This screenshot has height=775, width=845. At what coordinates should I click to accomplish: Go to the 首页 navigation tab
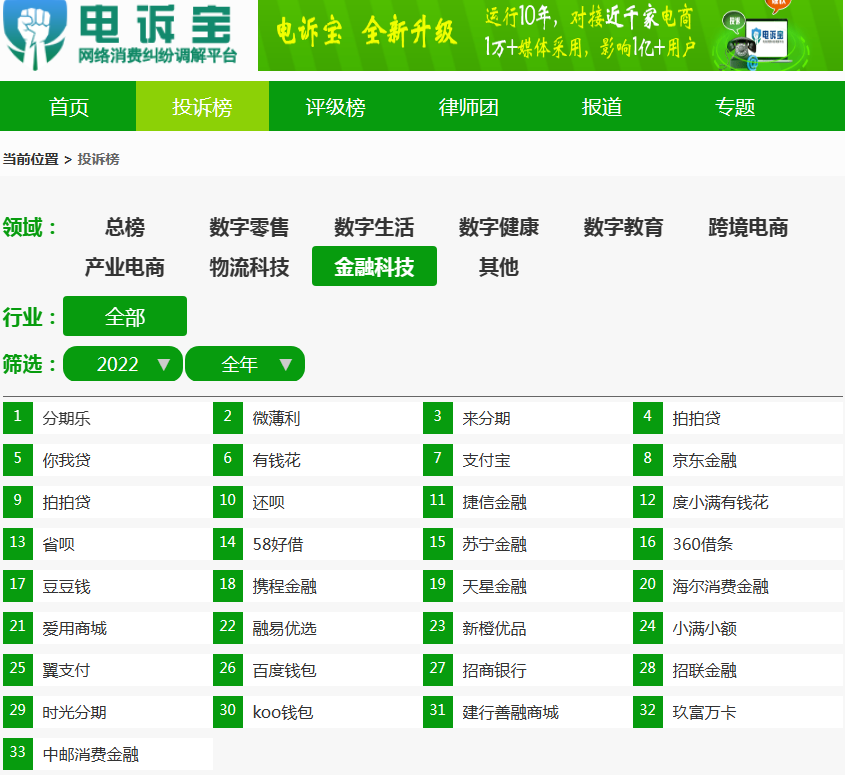tap(68, 106)
